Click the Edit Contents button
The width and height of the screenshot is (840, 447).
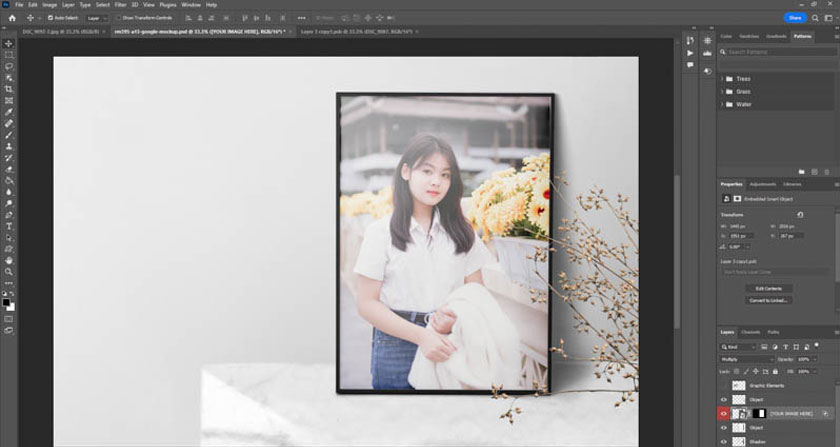click(x=767, y=288)
